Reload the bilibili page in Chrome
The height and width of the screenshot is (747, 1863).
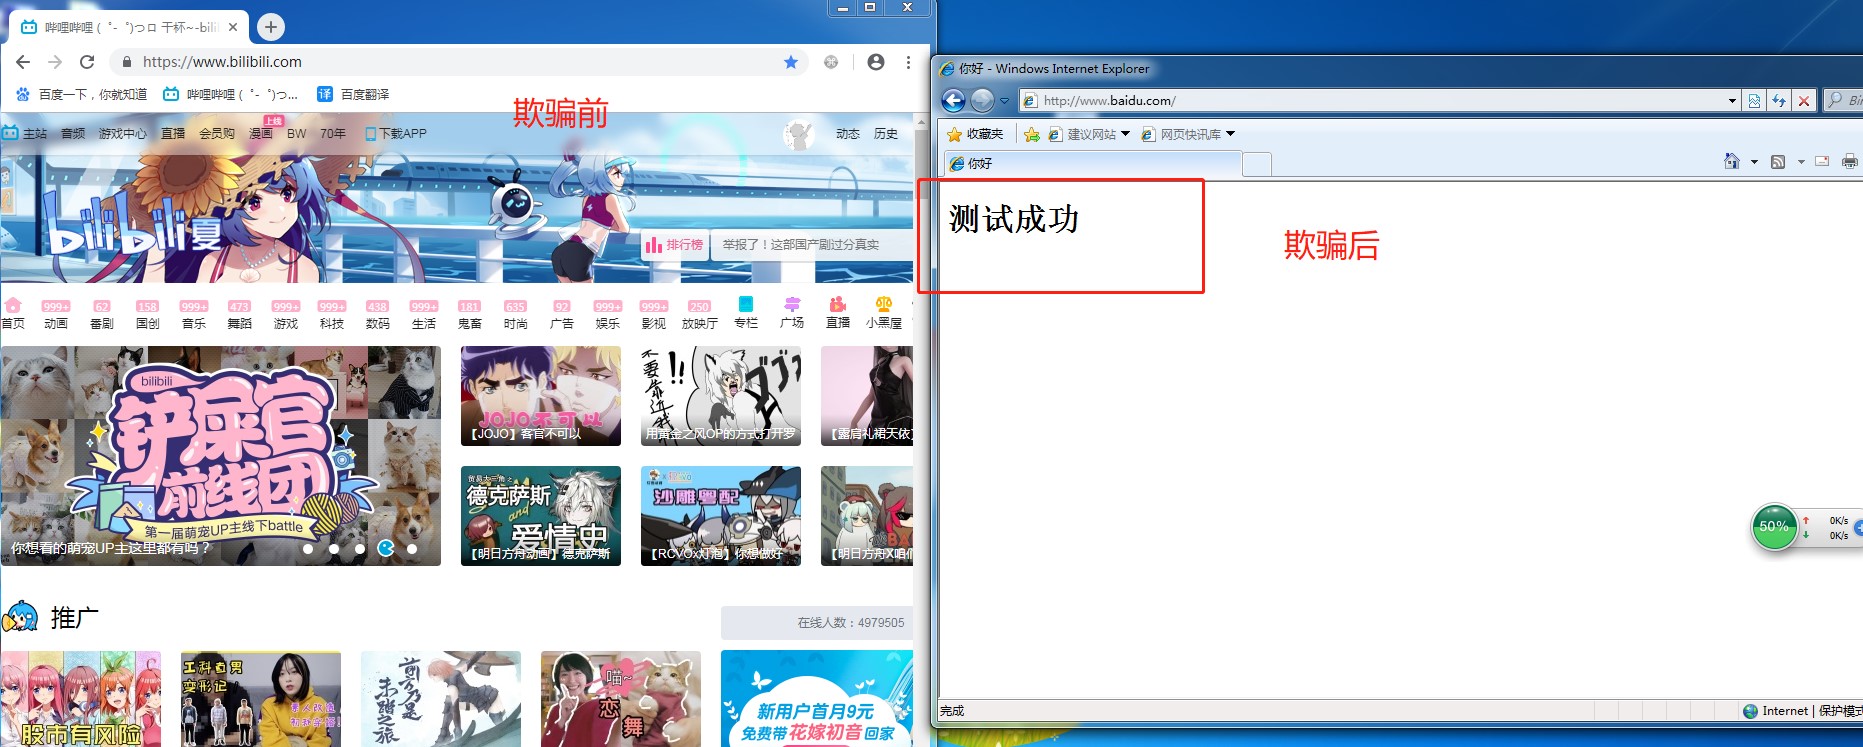coord(87,62)
